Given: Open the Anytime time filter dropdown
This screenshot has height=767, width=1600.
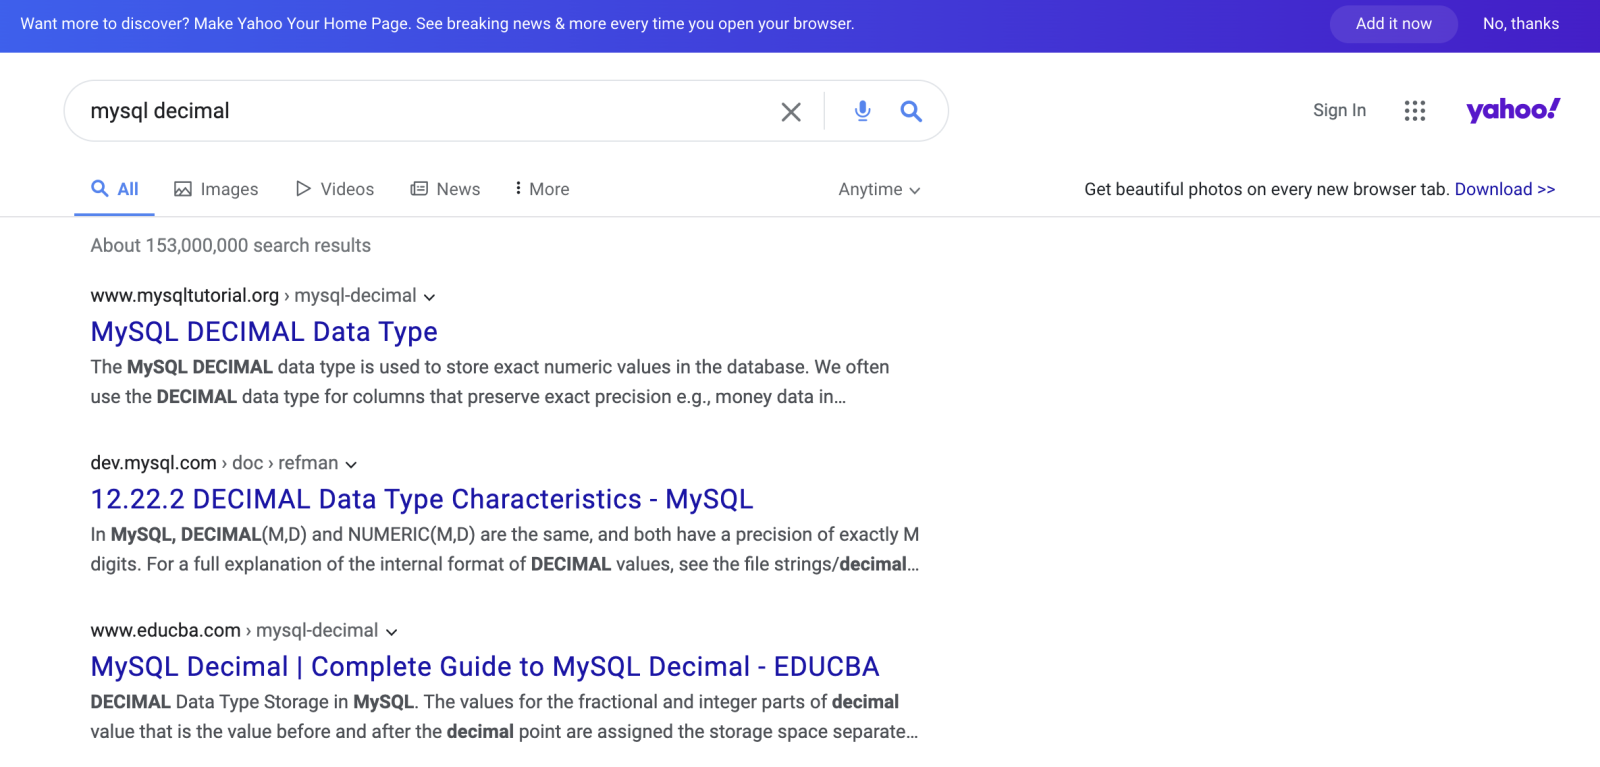Looking at the screenshot, I should [879, 189].
